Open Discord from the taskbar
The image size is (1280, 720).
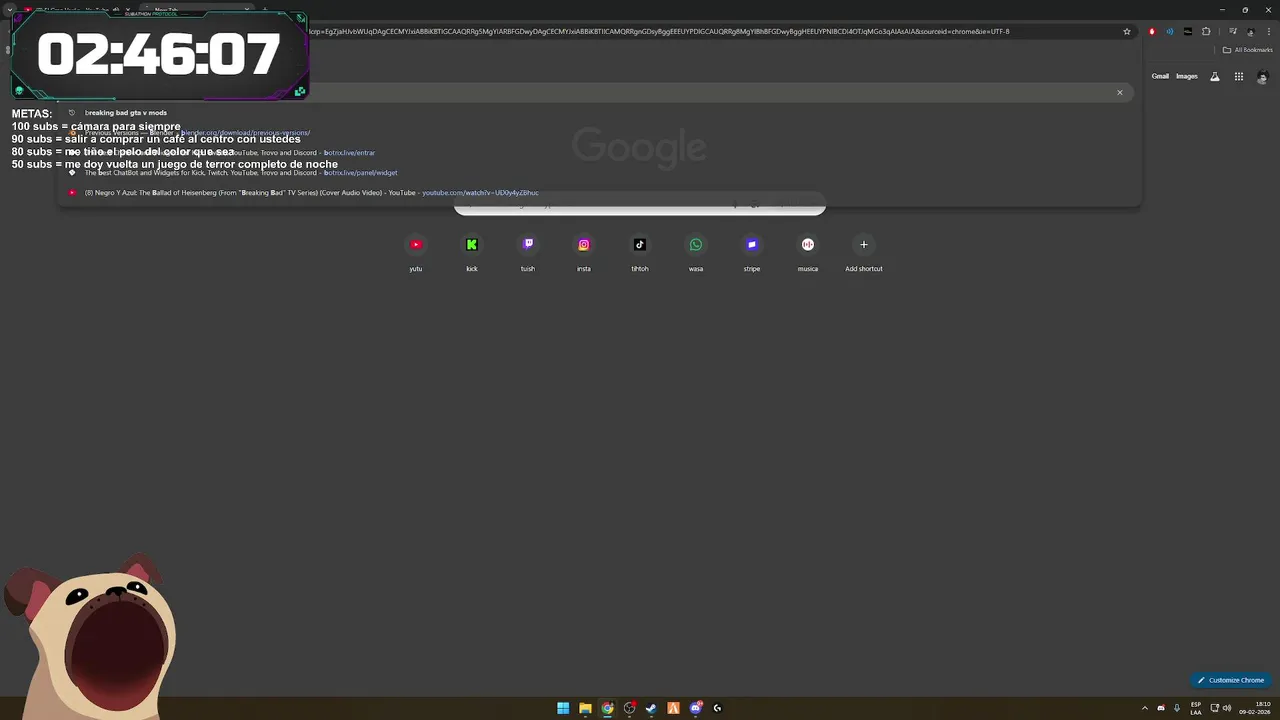(696, 708)
